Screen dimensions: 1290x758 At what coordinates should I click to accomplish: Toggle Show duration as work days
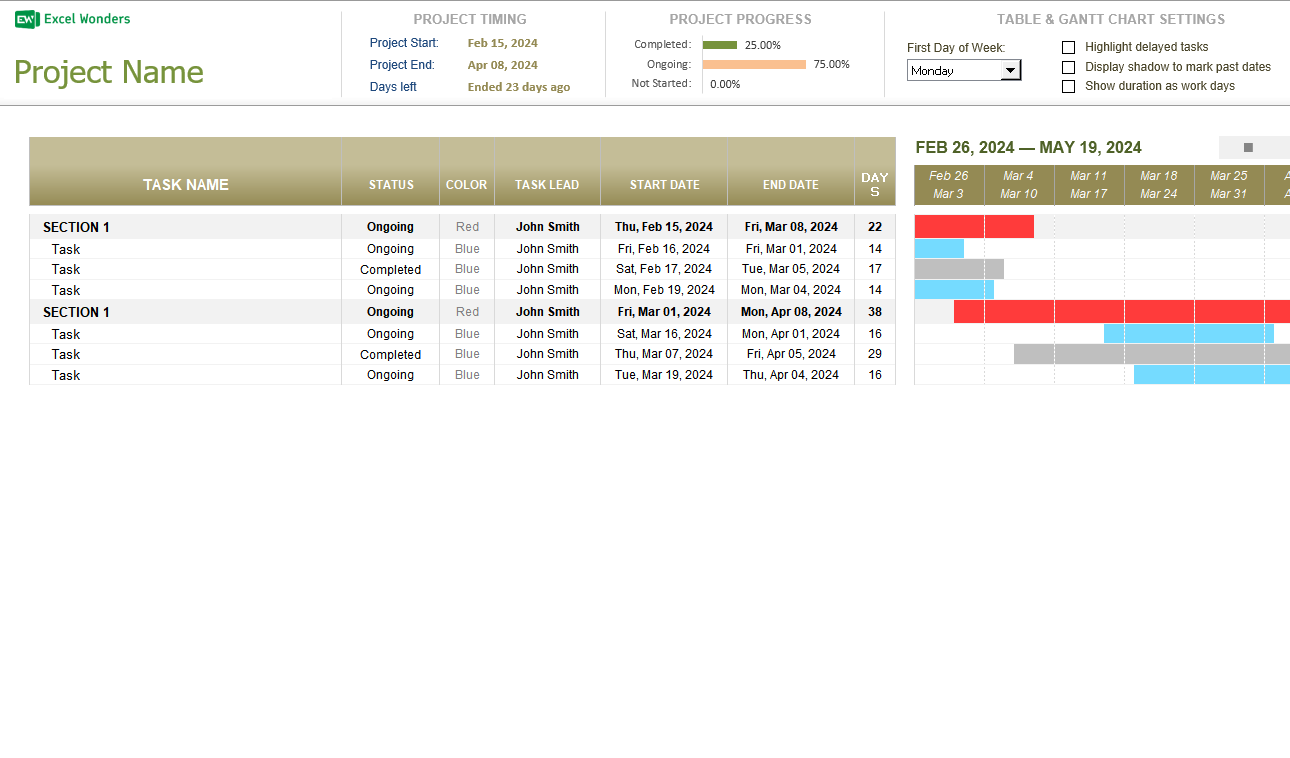[1069, 86]
